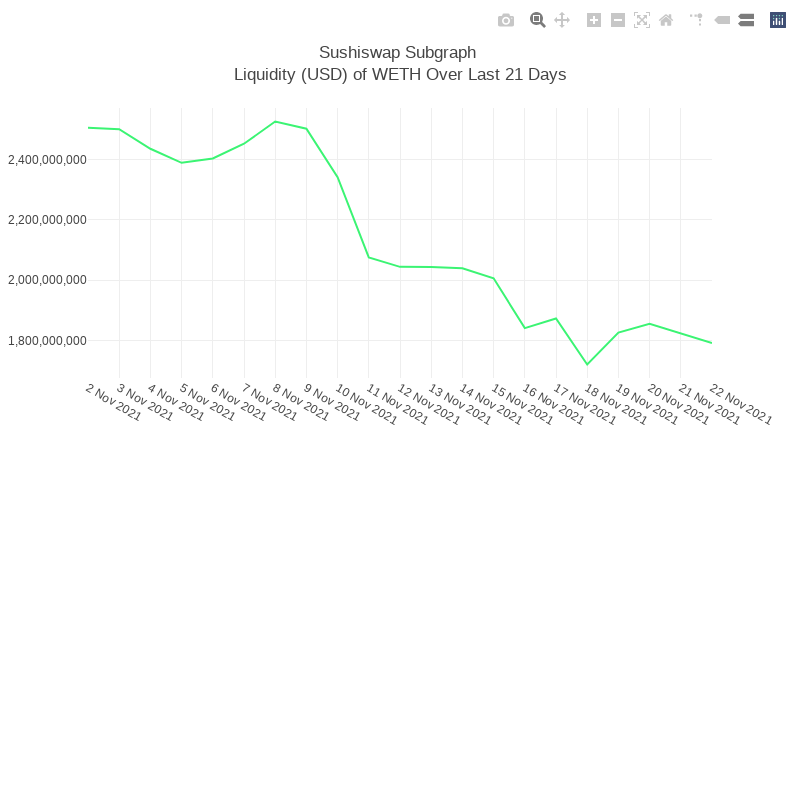Select the Pan tool
Screen dimensions: 800x800
coord(562,20)
